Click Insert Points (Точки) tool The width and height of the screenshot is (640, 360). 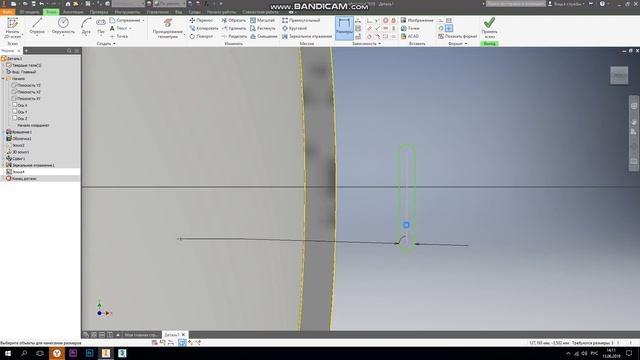(x=410, y=28)
